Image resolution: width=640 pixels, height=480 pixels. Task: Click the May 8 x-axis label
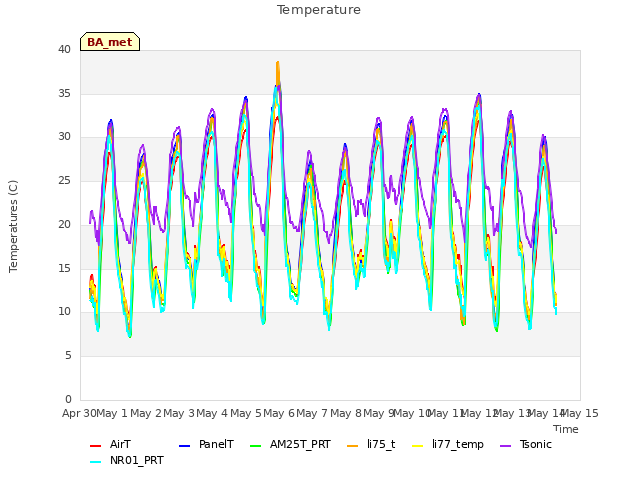[346, 413]
